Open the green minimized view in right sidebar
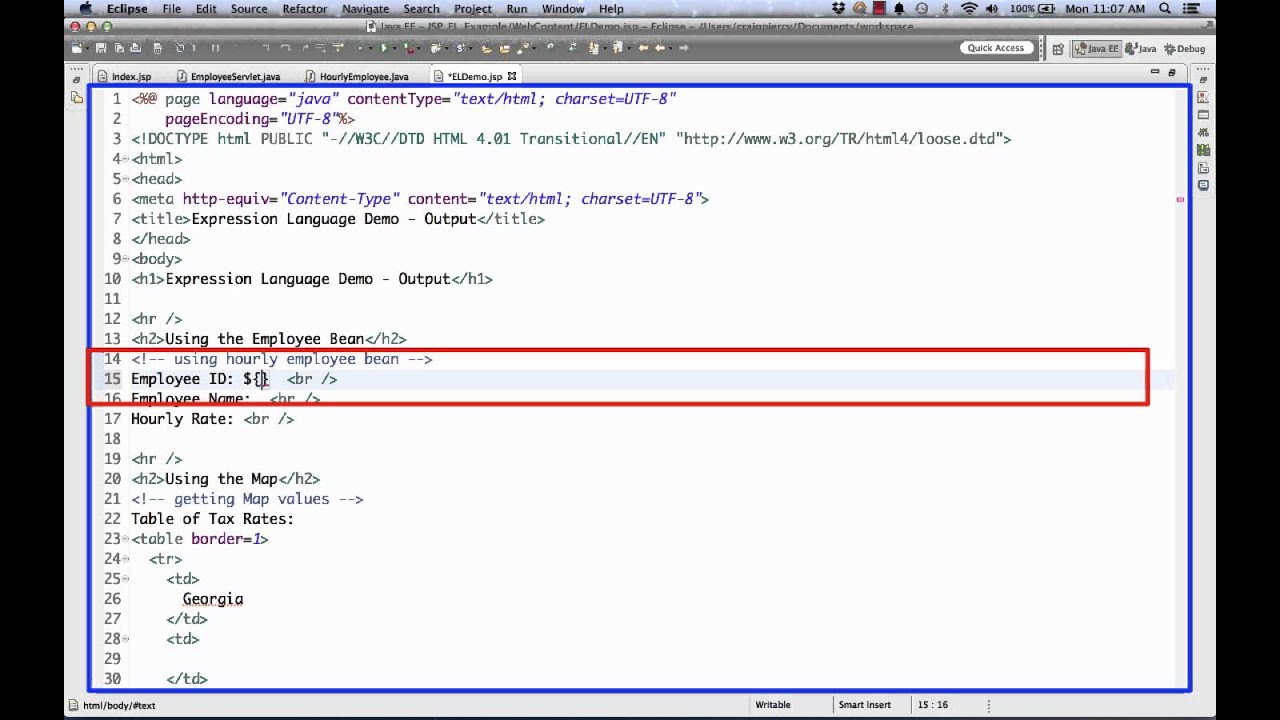 click(x=1203, y=150)
